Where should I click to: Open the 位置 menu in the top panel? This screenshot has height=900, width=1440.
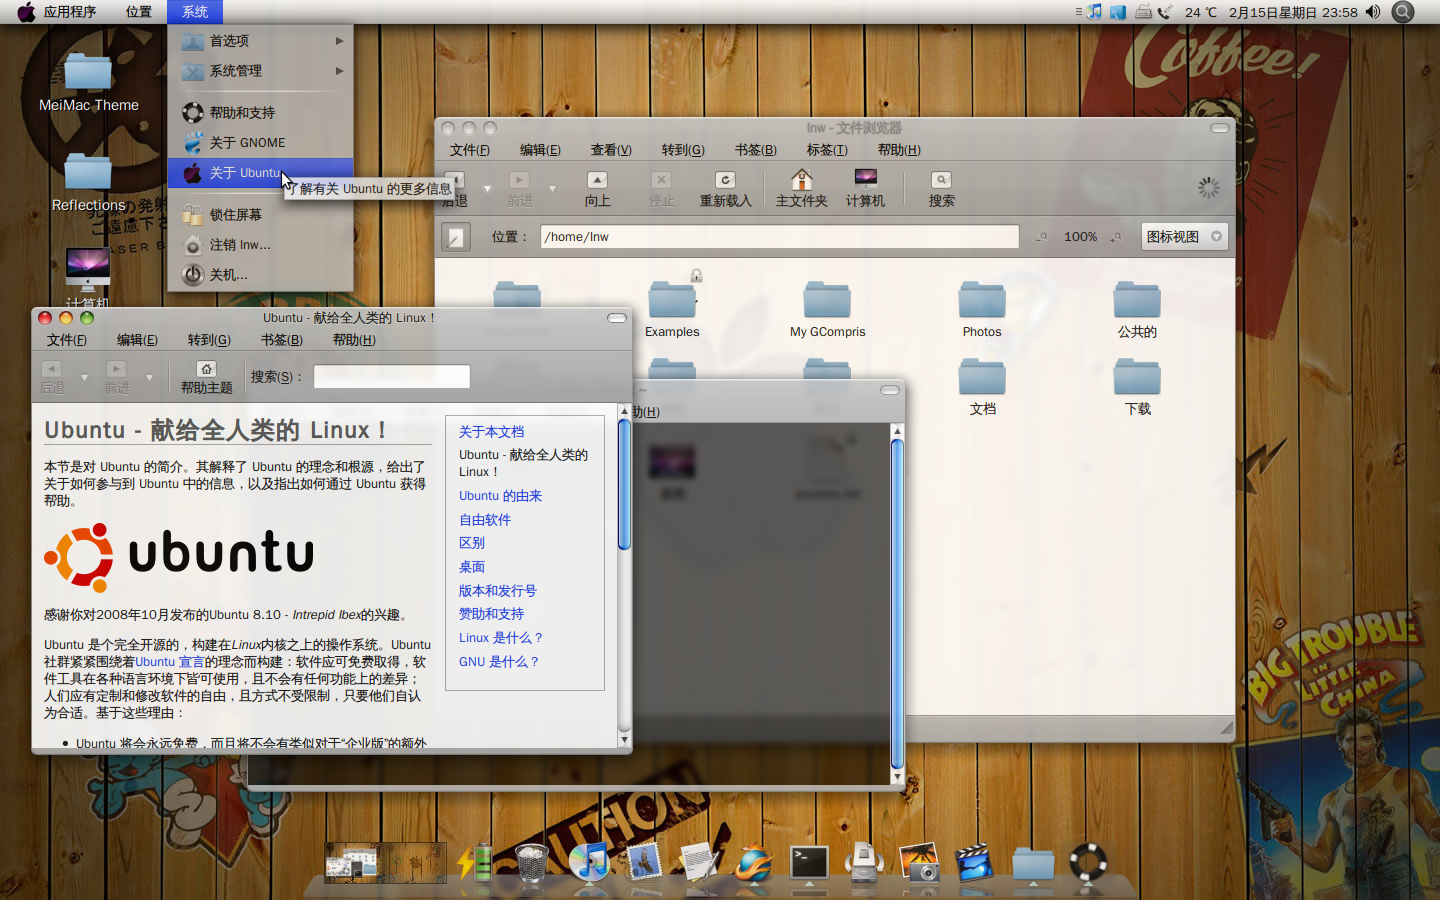pos(139,12)
